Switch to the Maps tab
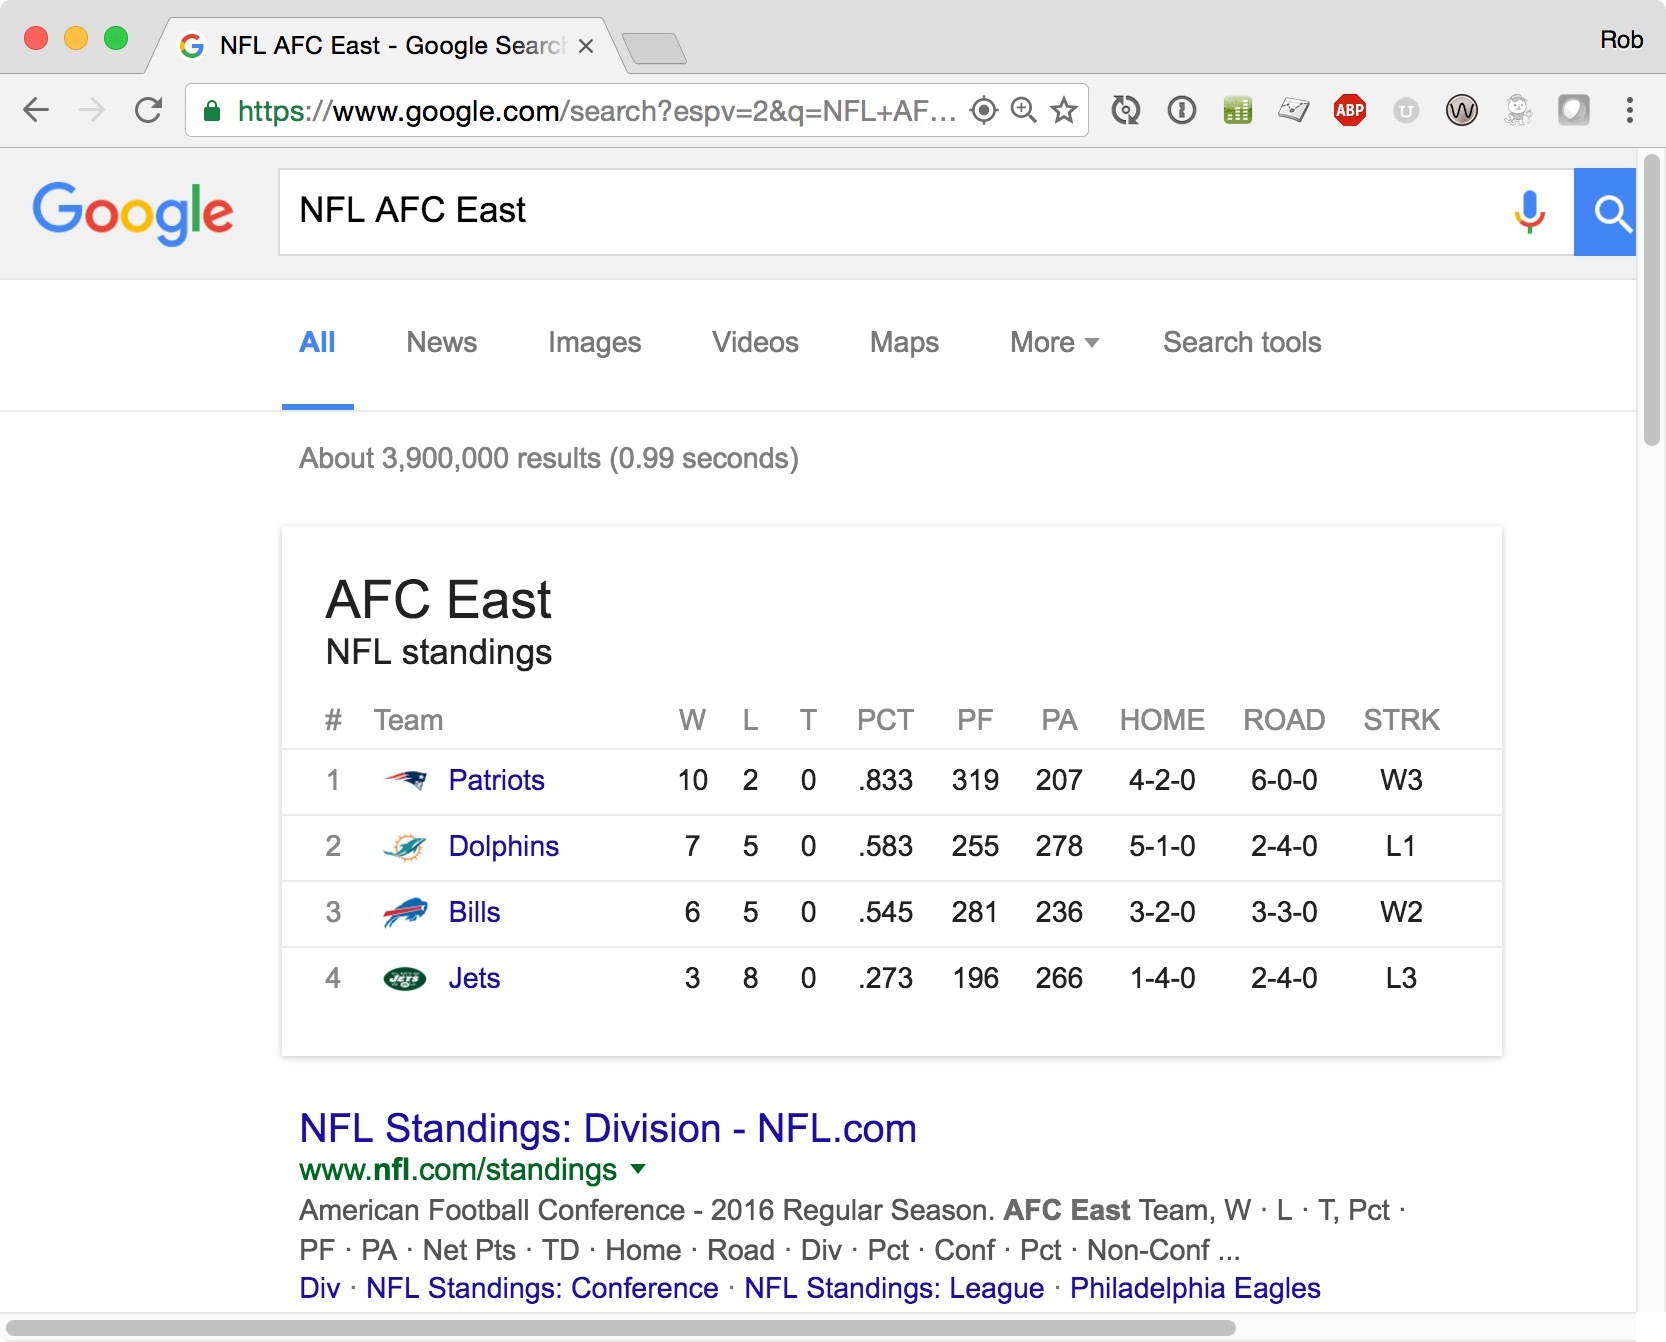The image size is (1666, 1342). 904,342
